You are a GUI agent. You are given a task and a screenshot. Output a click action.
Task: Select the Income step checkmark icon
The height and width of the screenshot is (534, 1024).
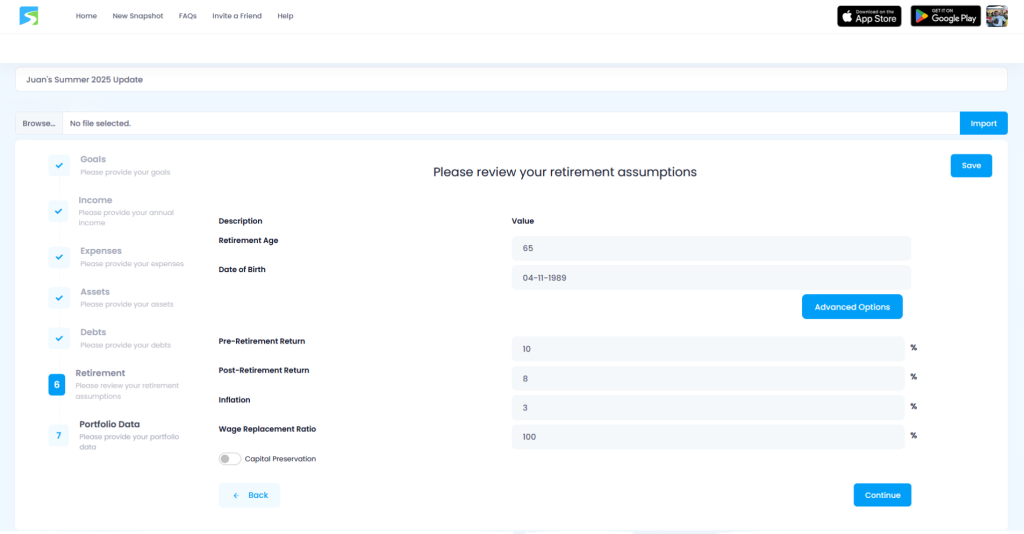[59, 211]
